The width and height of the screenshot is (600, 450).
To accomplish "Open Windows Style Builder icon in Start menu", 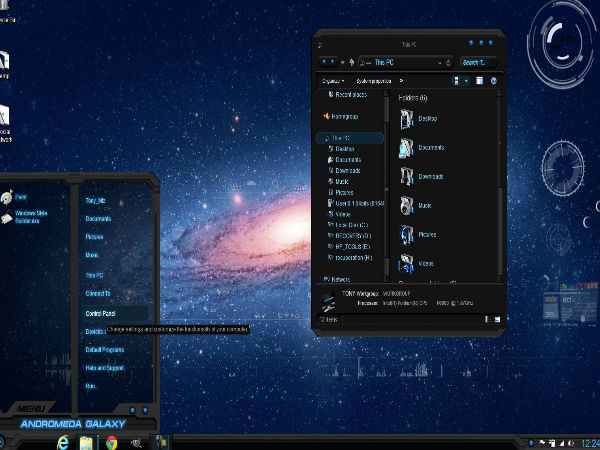I will pyautogui.click(x=7, y=217).
